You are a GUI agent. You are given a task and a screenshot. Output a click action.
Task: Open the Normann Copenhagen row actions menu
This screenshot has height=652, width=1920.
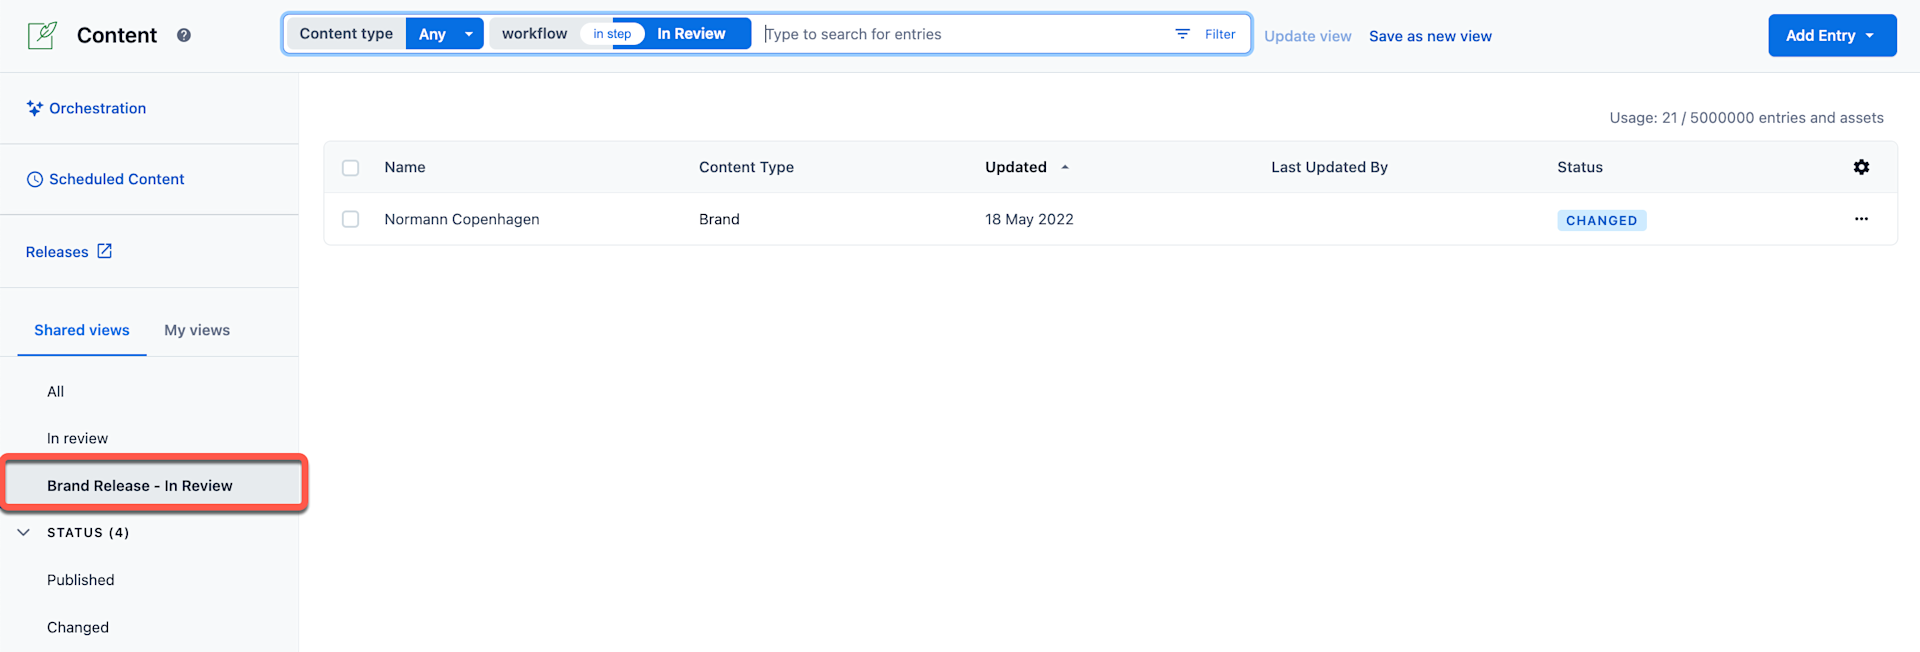pyautogui.click(x=1861, y=219)
